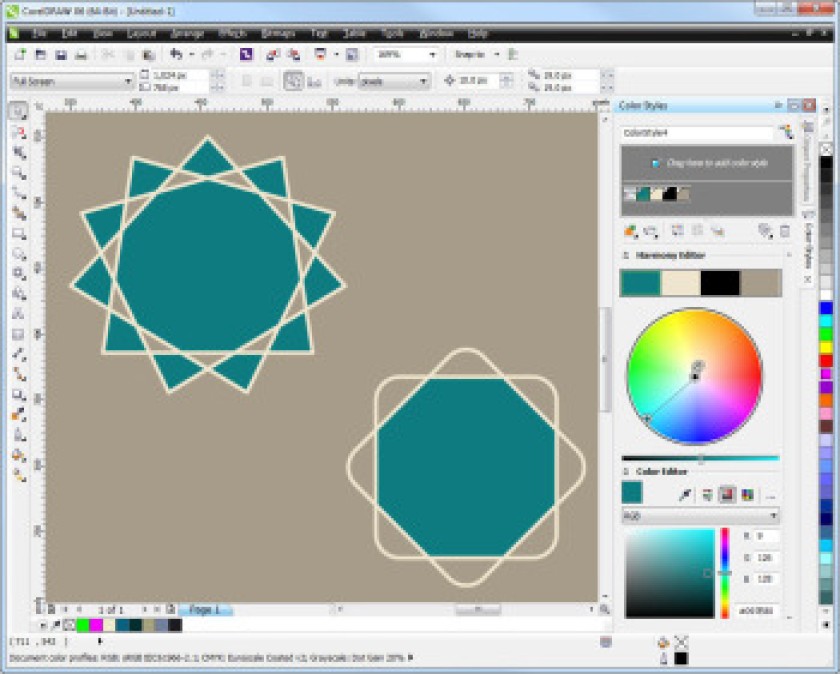840x674 pixels.
Task: Click the ColorStyle4 name field
Action: [698, 132]
